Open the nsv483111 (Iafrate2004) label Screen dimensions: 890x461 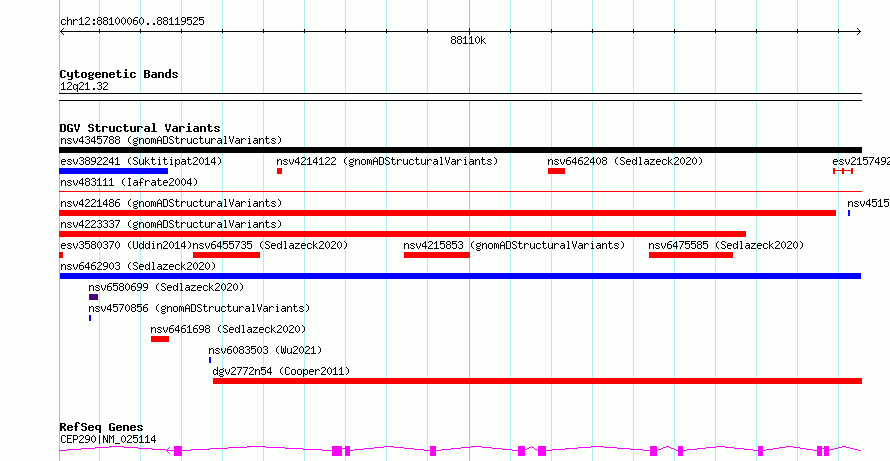click(x=129, y=182)
